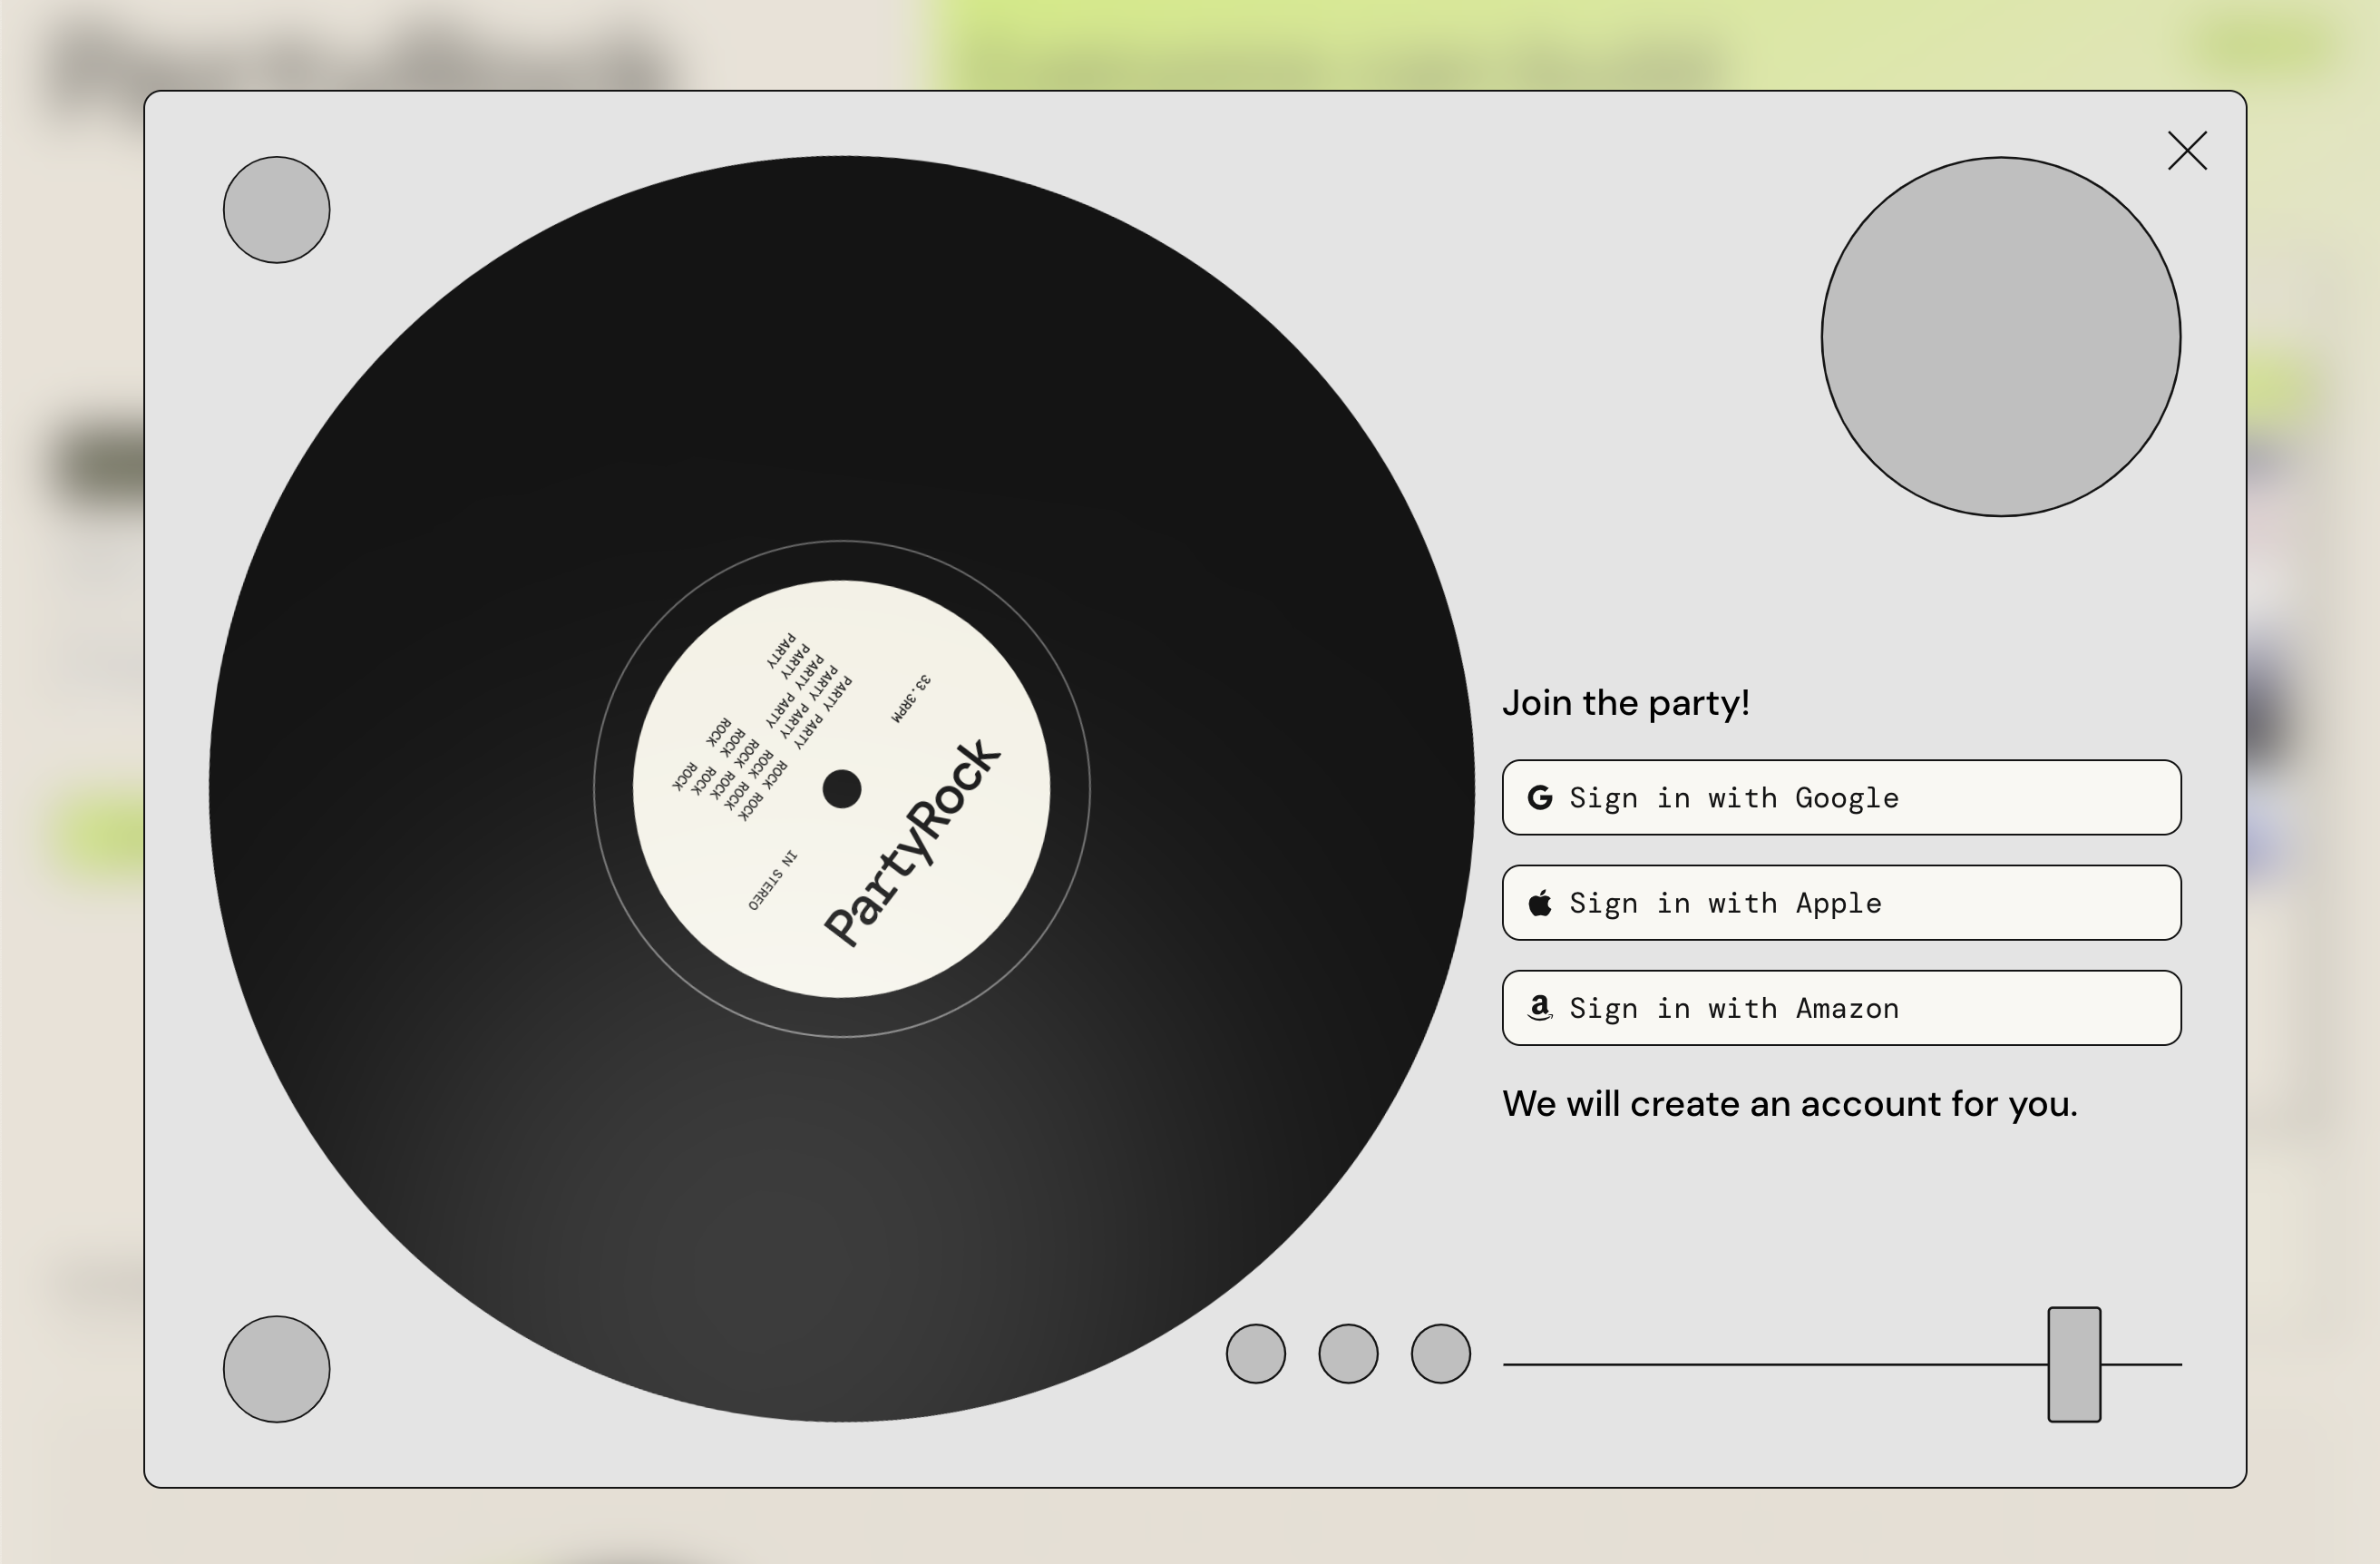Sign in with Google

1840,798
